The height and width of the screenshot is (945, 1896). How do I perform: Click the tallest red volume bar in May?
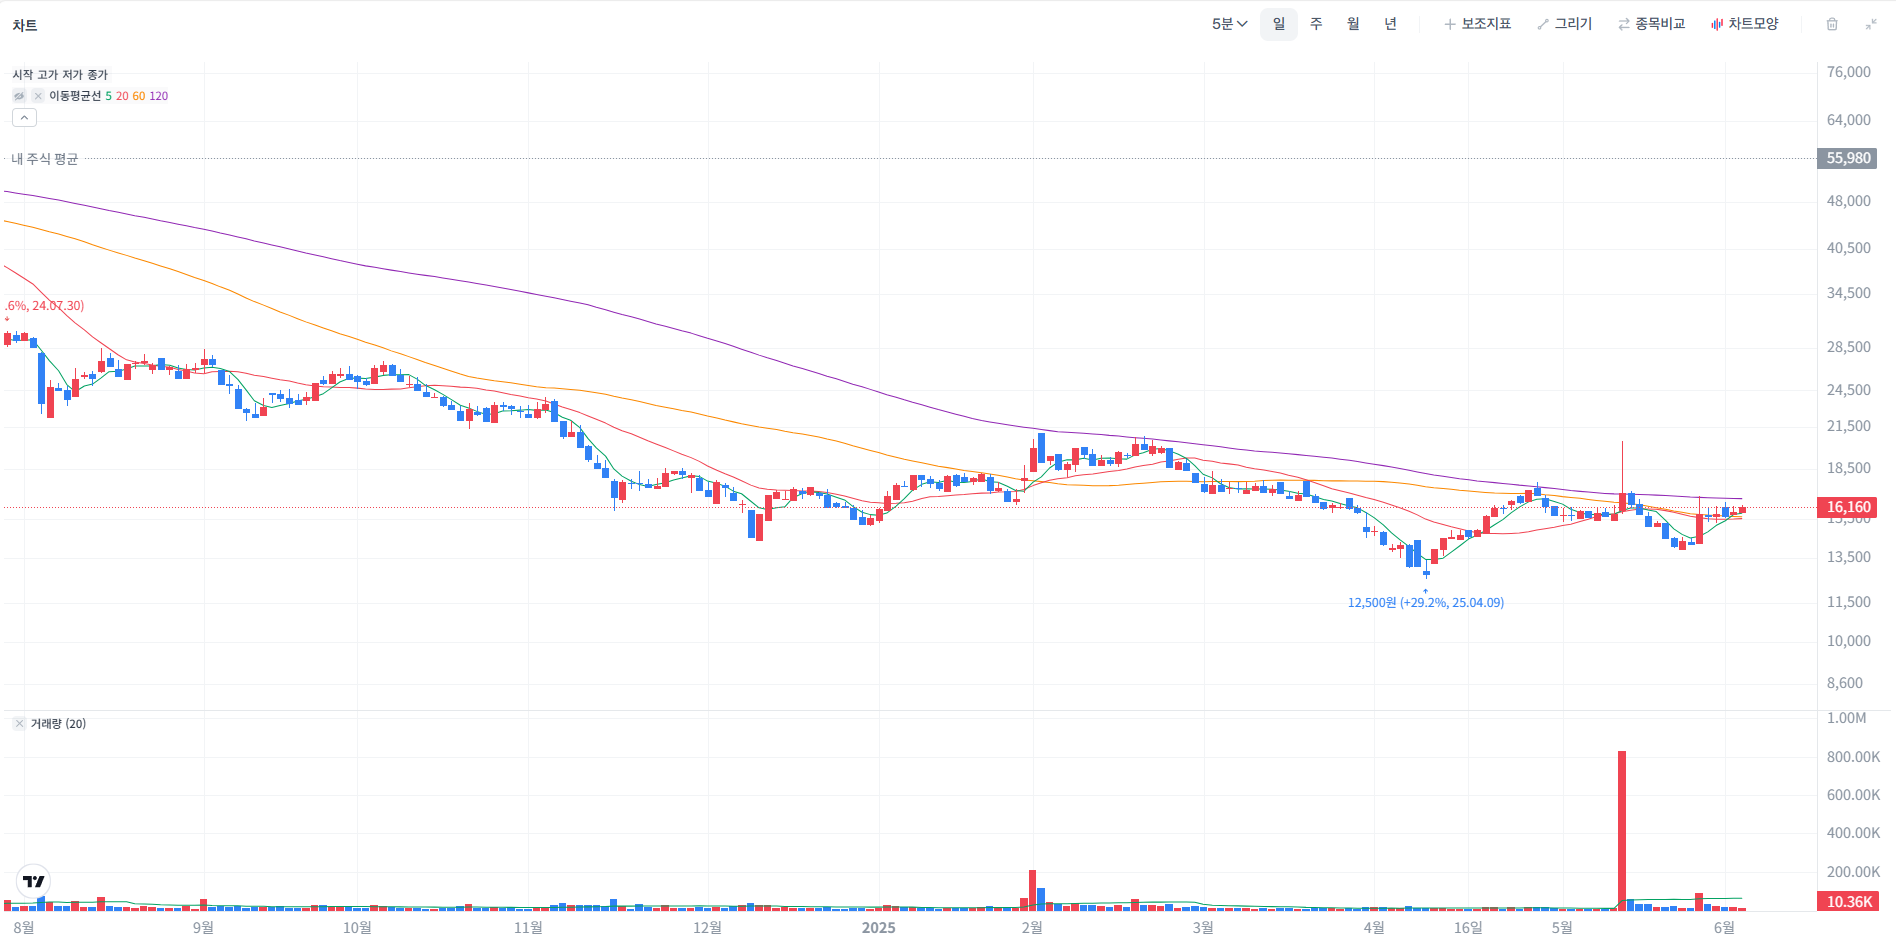point(1622,830)
